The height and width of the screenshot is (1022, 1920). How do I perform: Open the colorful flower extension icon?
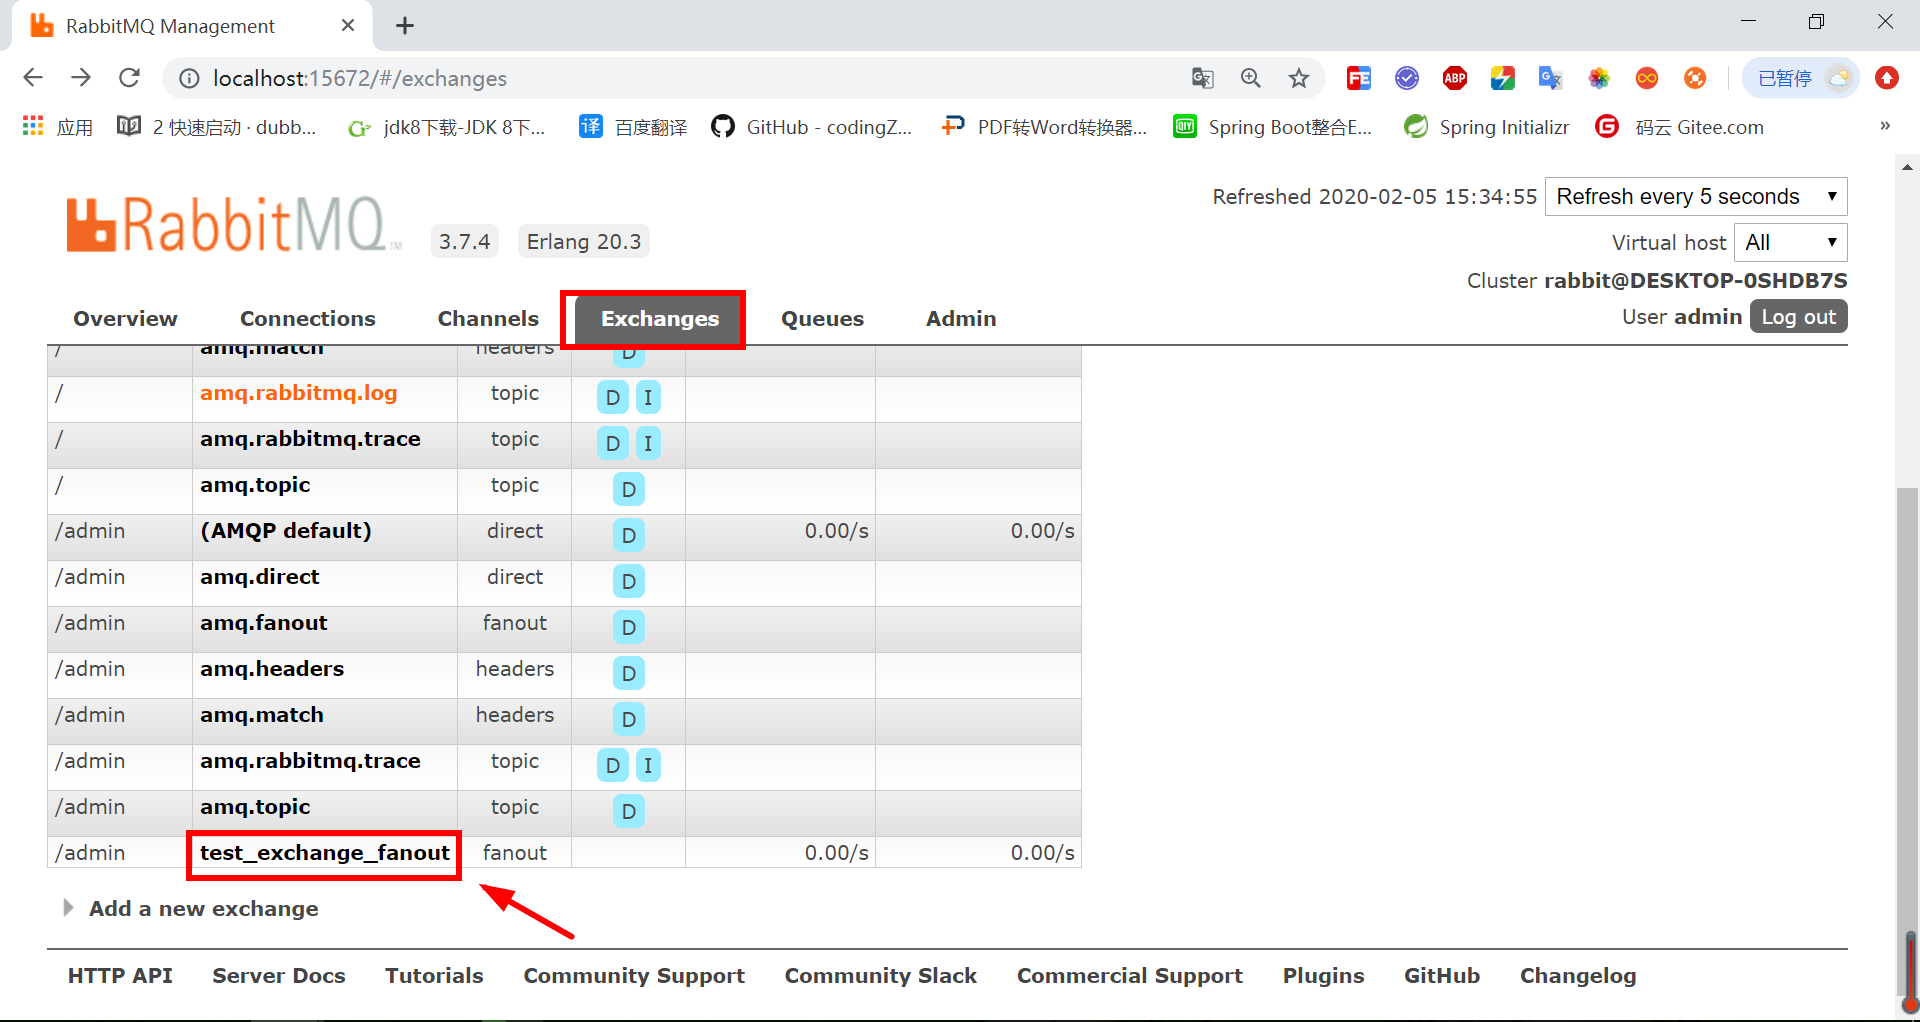coord(1599,78)
